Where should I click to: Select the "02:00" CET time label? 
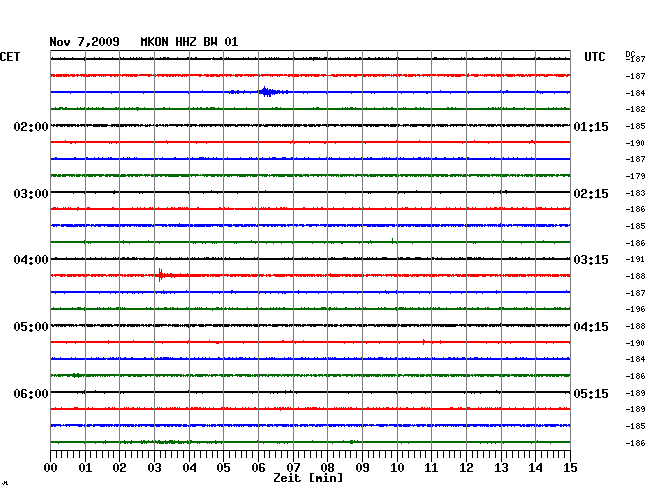pos(31,126)
